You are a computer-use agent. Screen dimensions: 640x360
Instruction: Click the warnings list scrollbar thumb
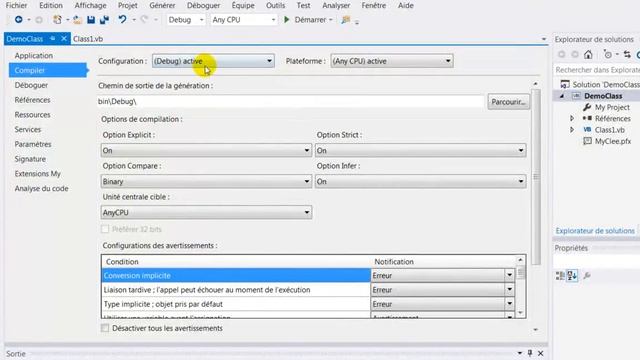coord(520,273)
